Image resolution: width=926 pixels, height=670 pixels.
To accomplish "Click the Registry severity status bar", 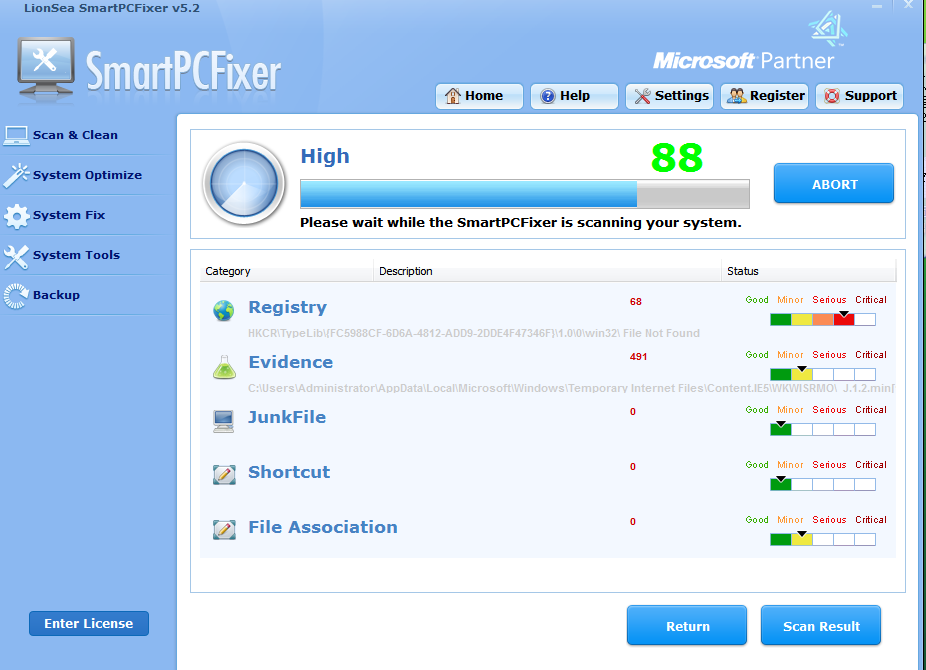I will point(823,319).
